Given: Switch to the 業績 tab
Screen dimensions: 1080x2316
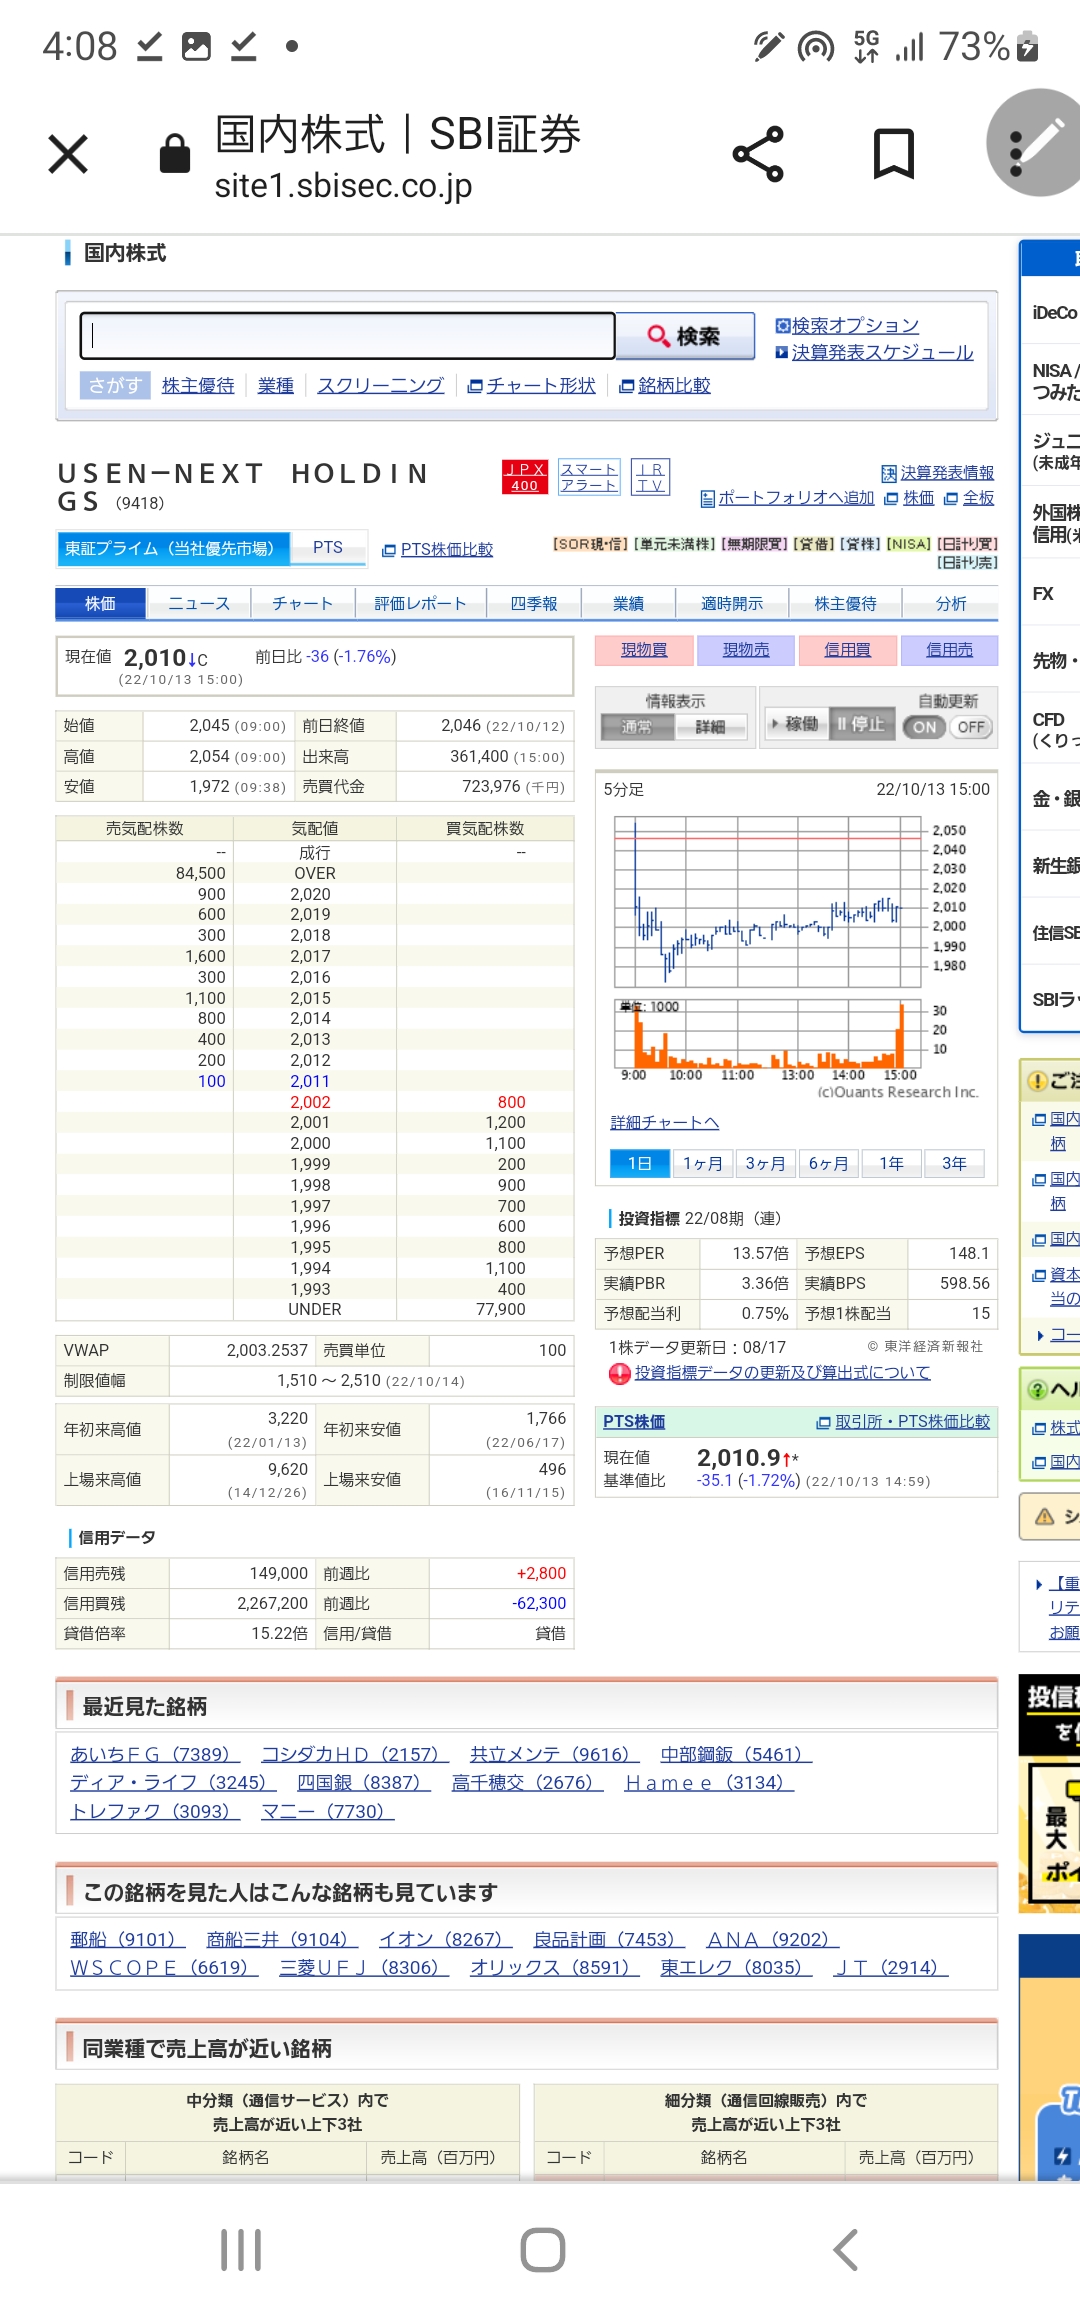Looking at the screenshot, I should (x=628, y=603).
